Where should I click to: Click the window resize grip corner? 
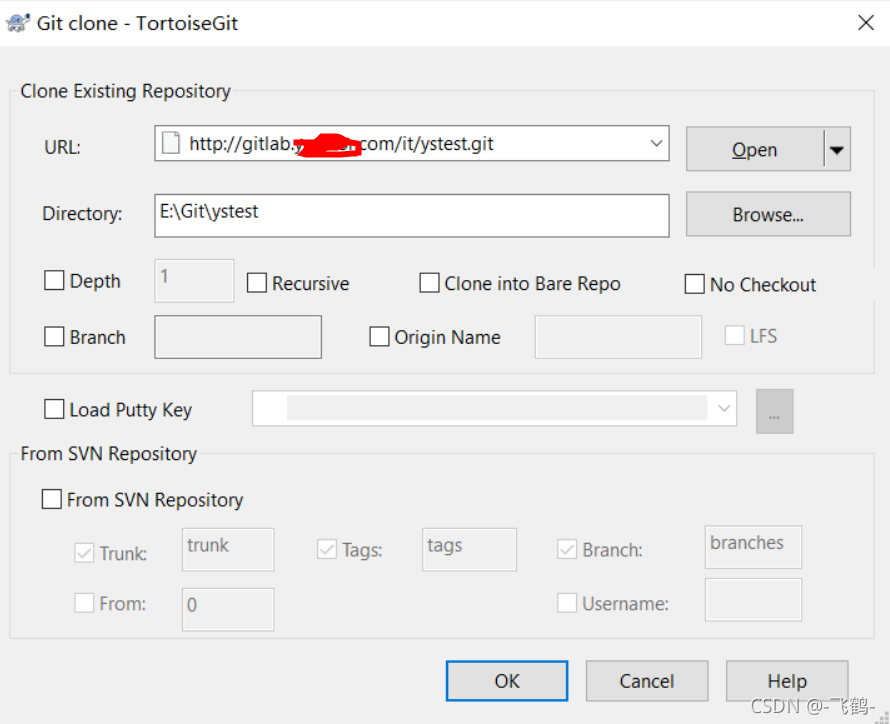pyautogui.click(x=883, y=717)
